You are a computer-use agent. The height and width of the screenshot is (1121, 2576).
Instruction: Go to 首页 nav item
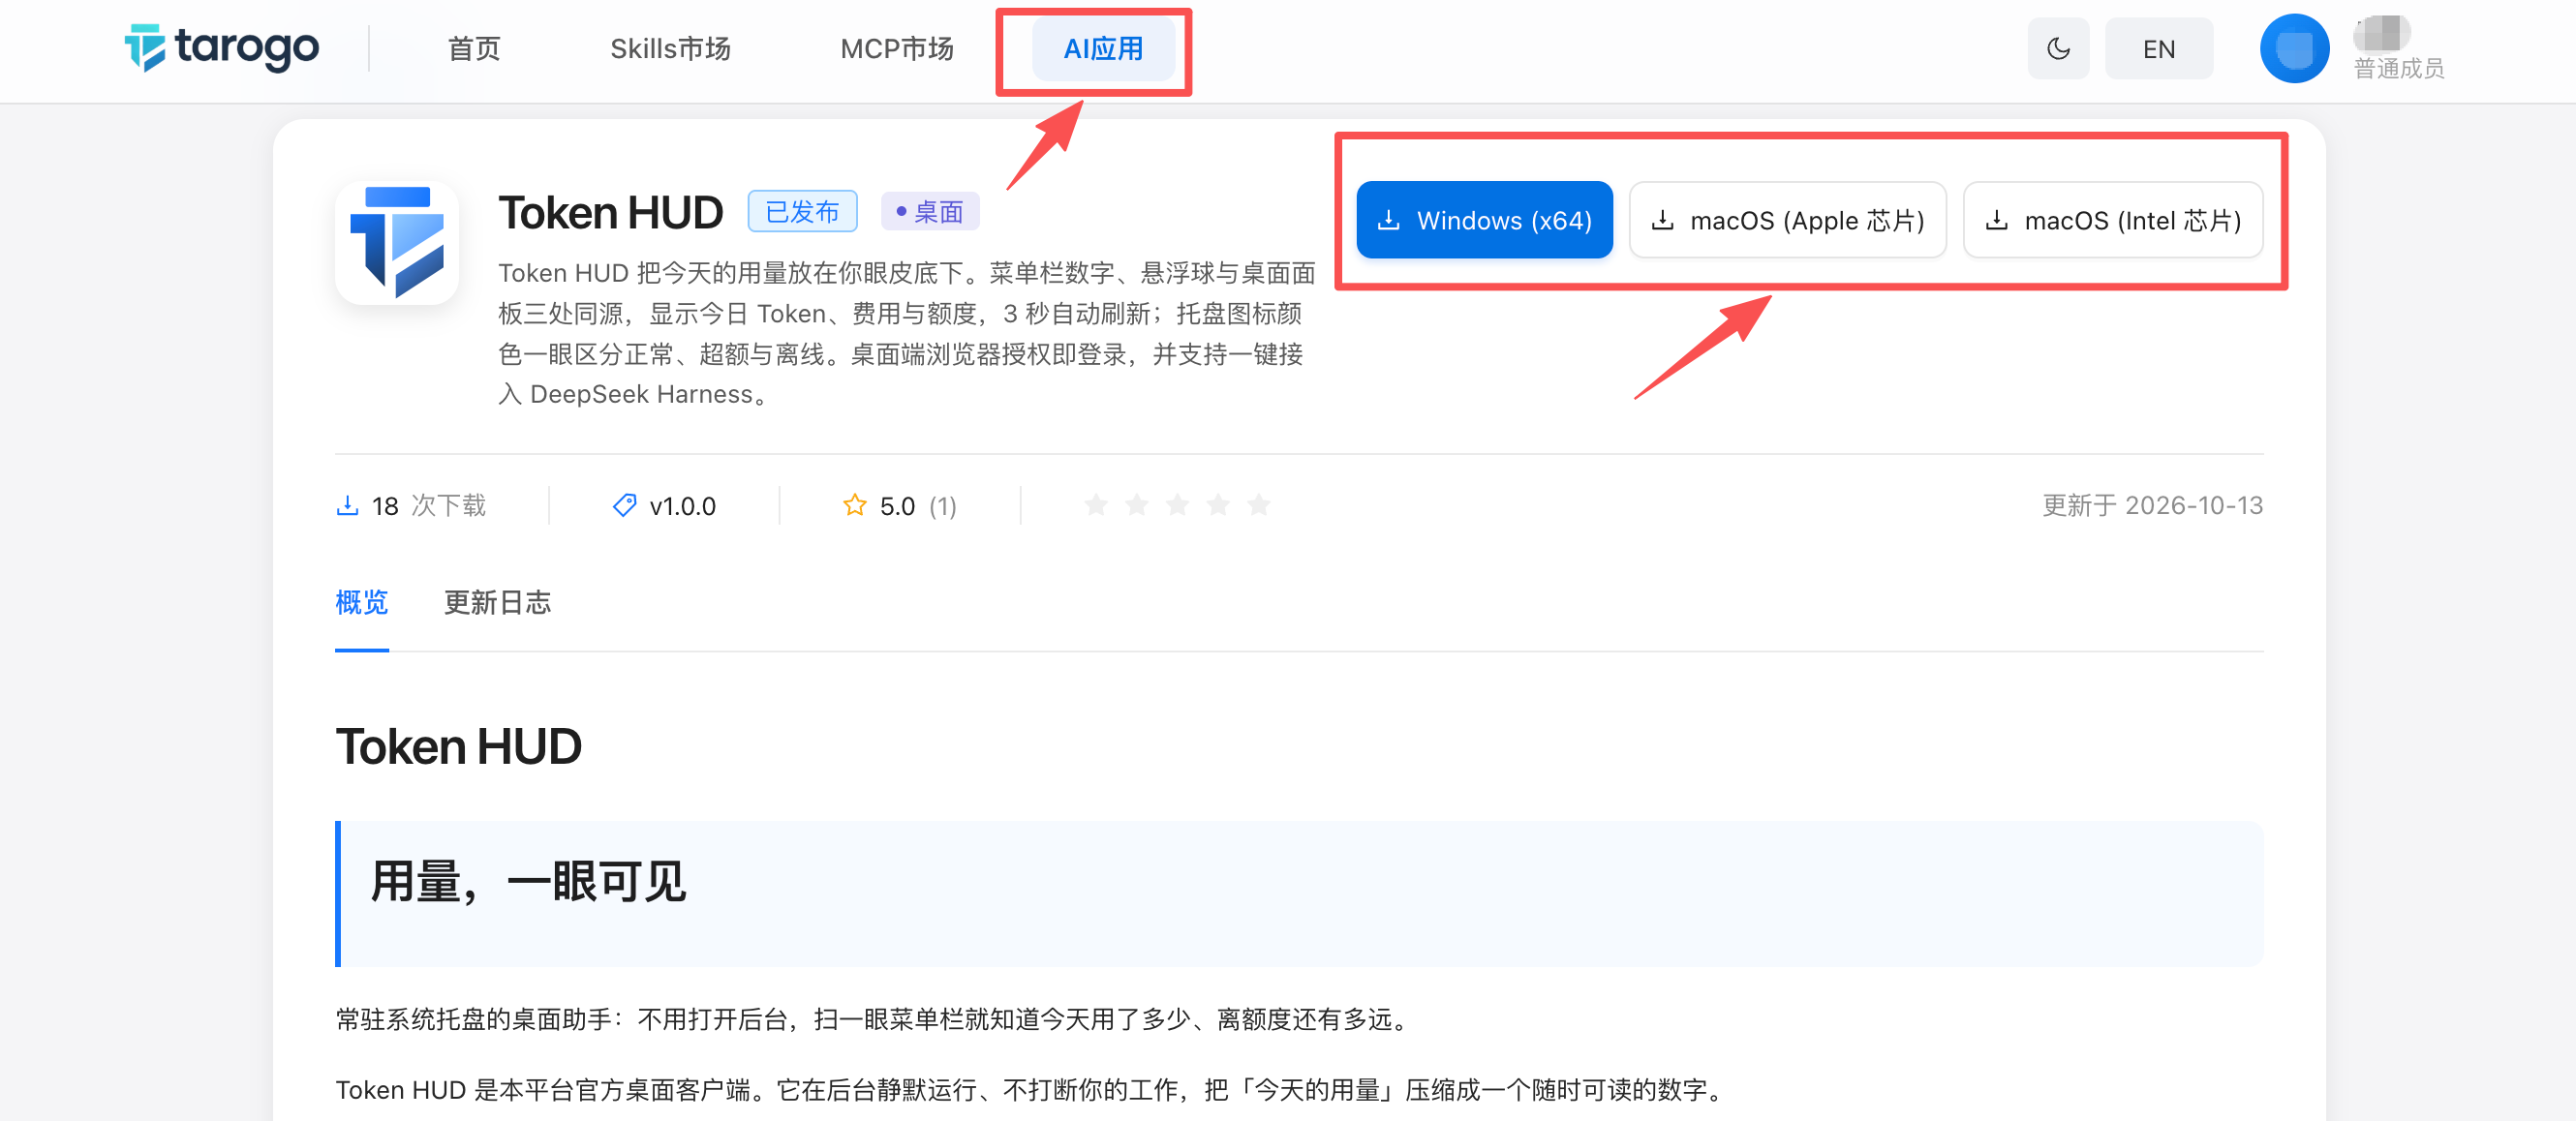(x=474, y=49)
